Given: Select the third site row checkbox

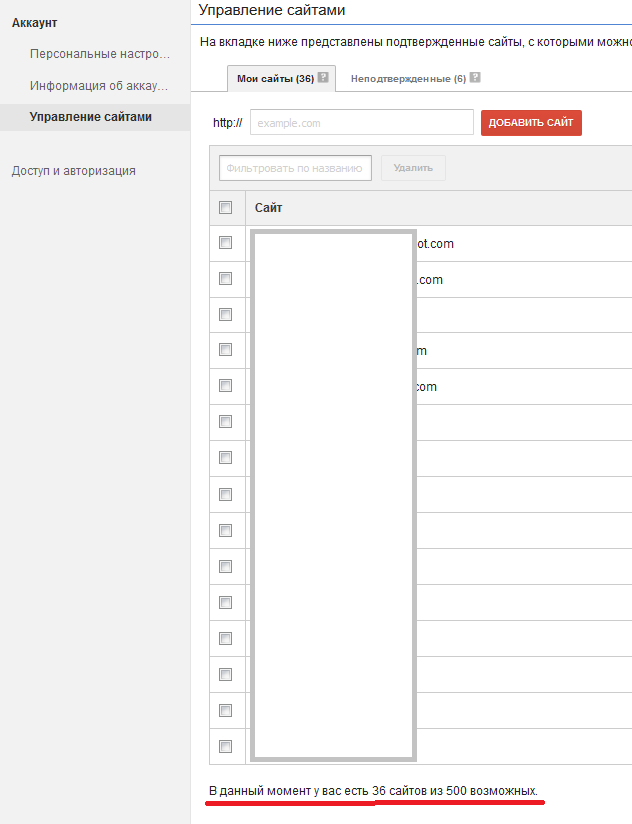Looking at the screenshot, I should [226, 314].
